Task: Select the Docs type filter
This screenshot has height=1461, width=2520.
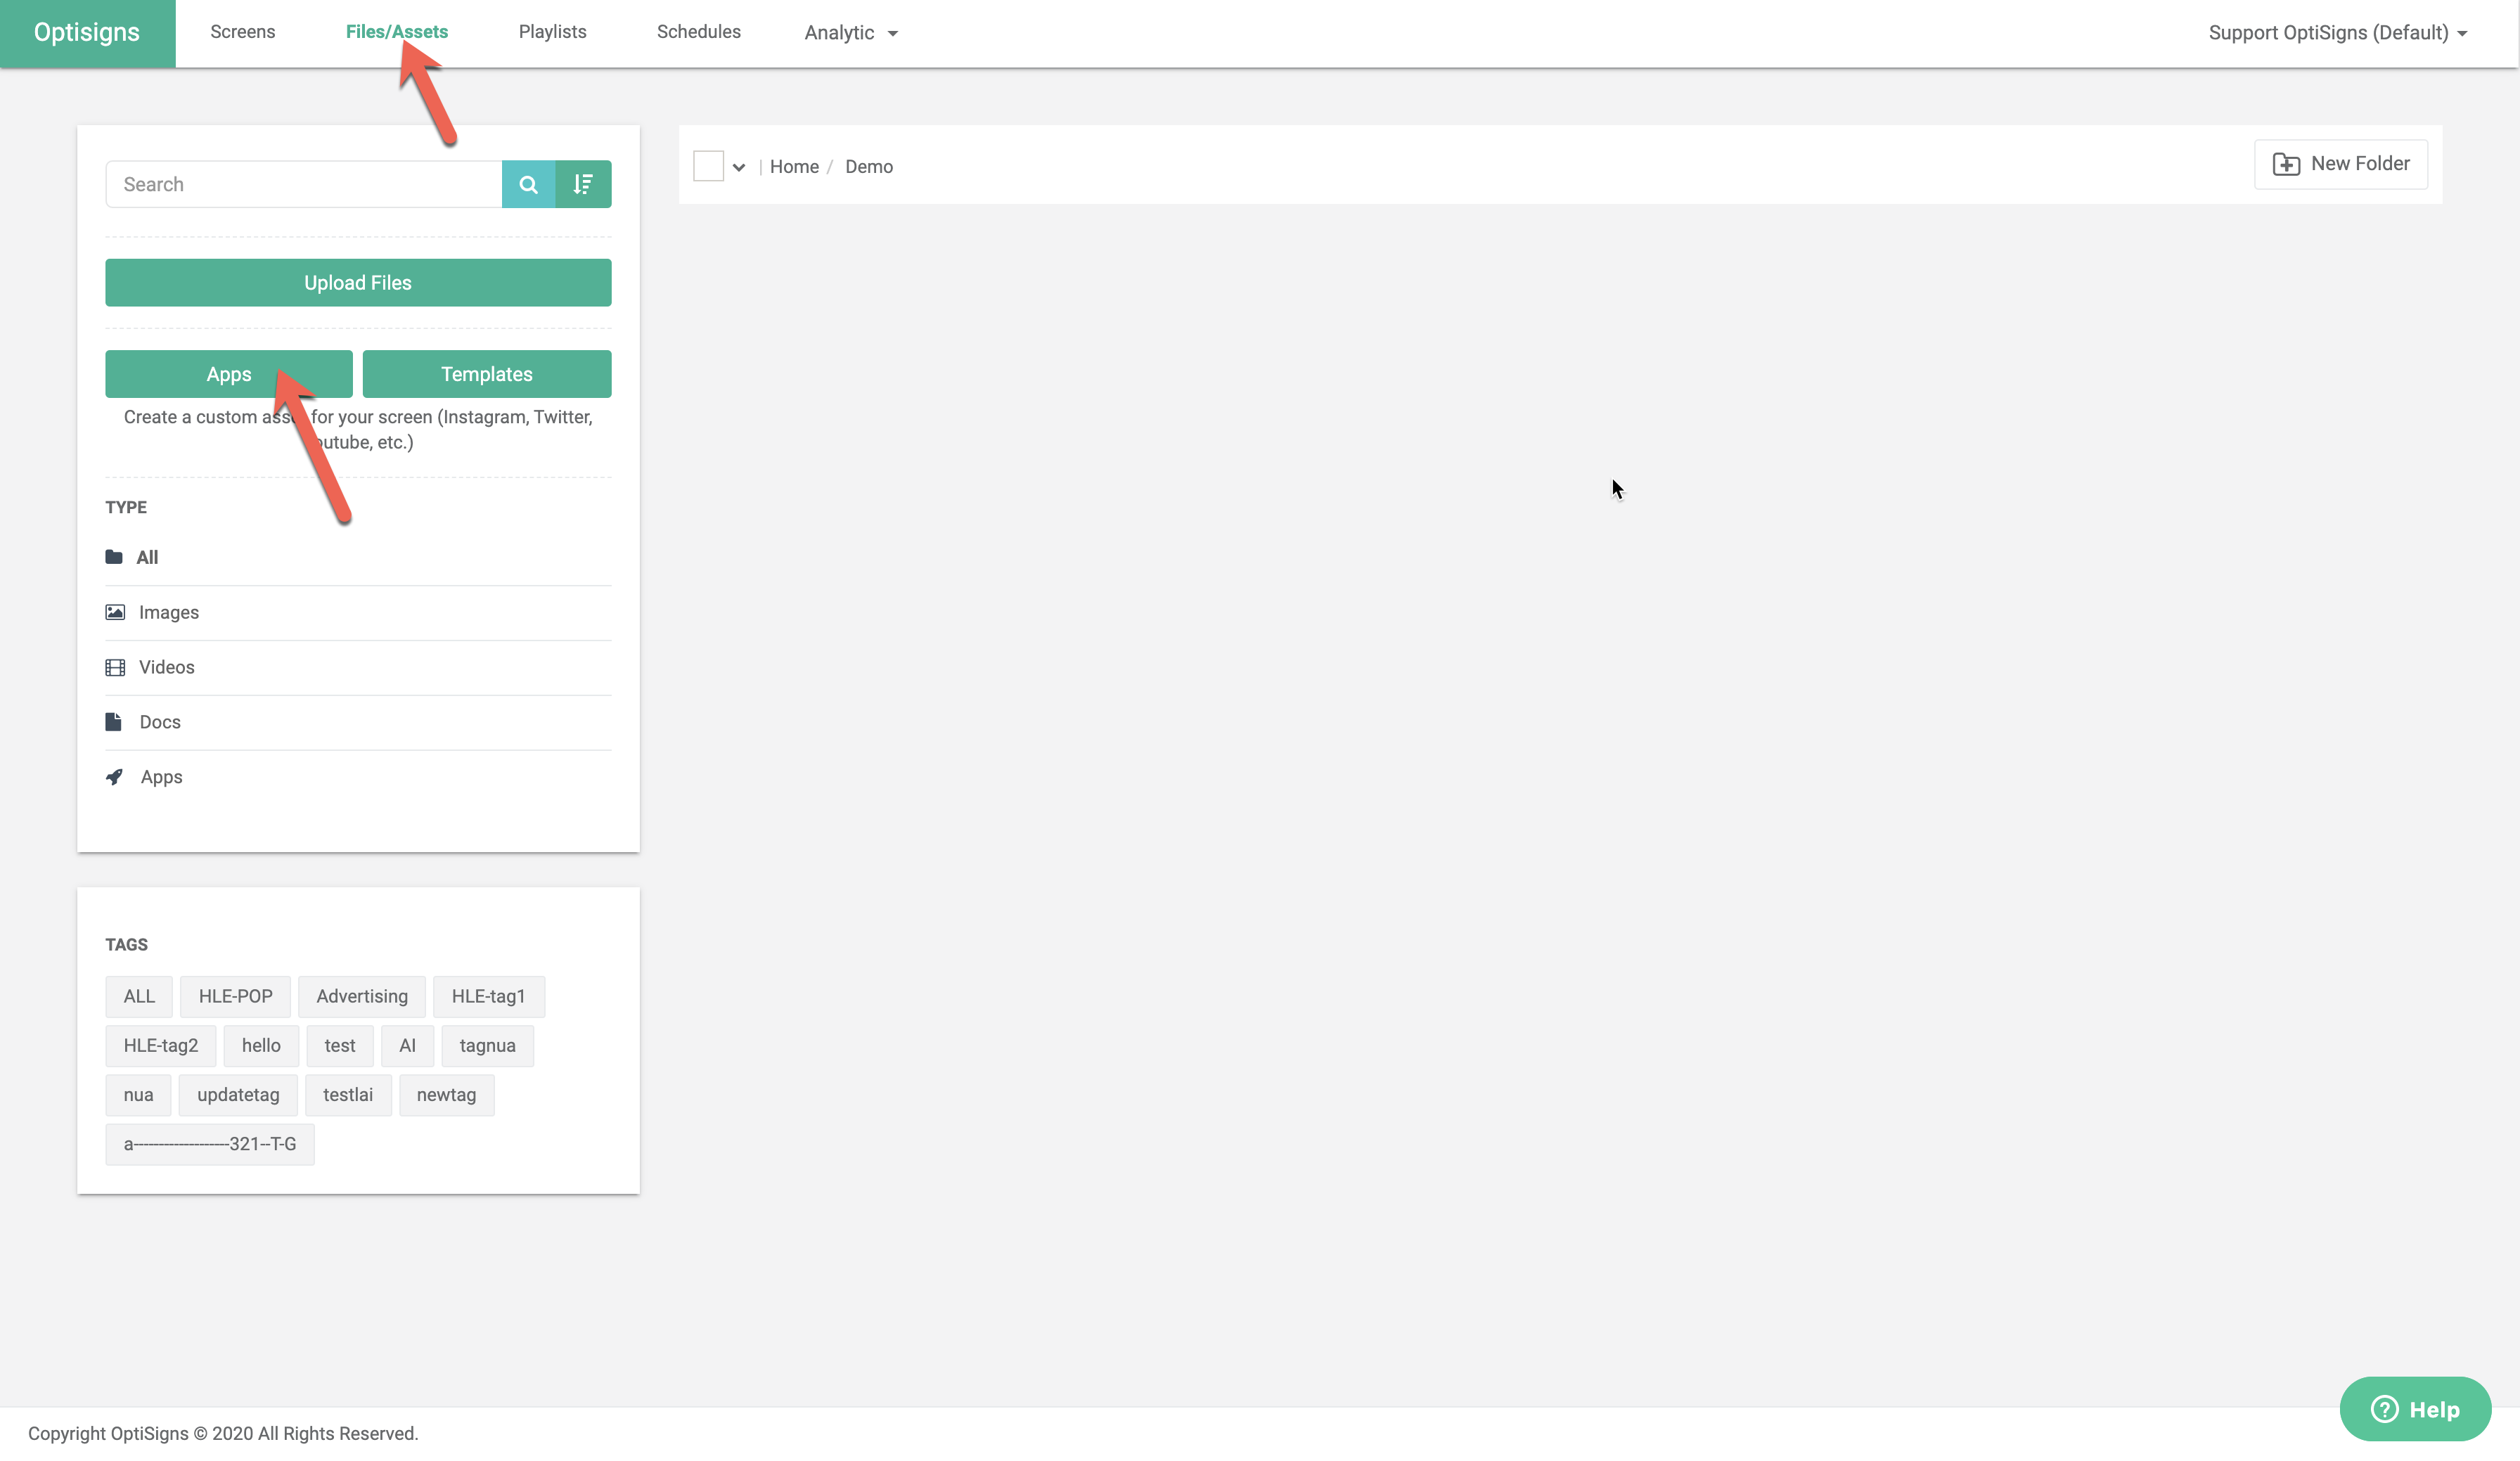Action: click(159, 722)
